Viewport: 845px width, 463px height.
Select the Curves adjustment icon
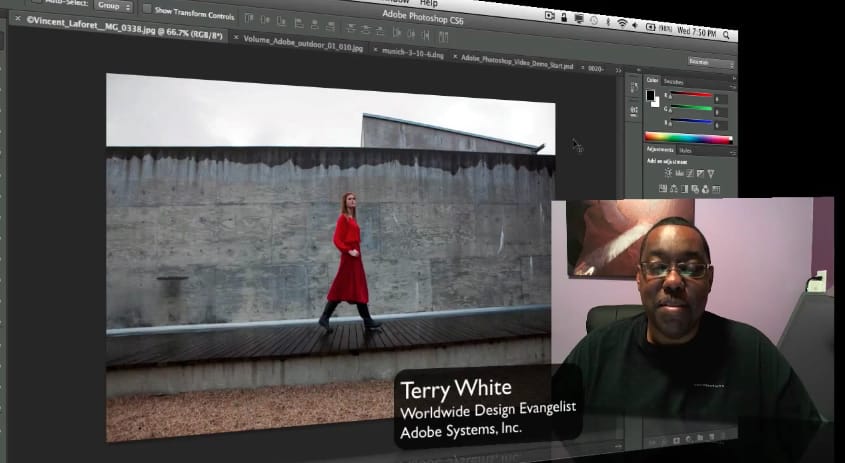pyautogui.click(x=690, y=173)
